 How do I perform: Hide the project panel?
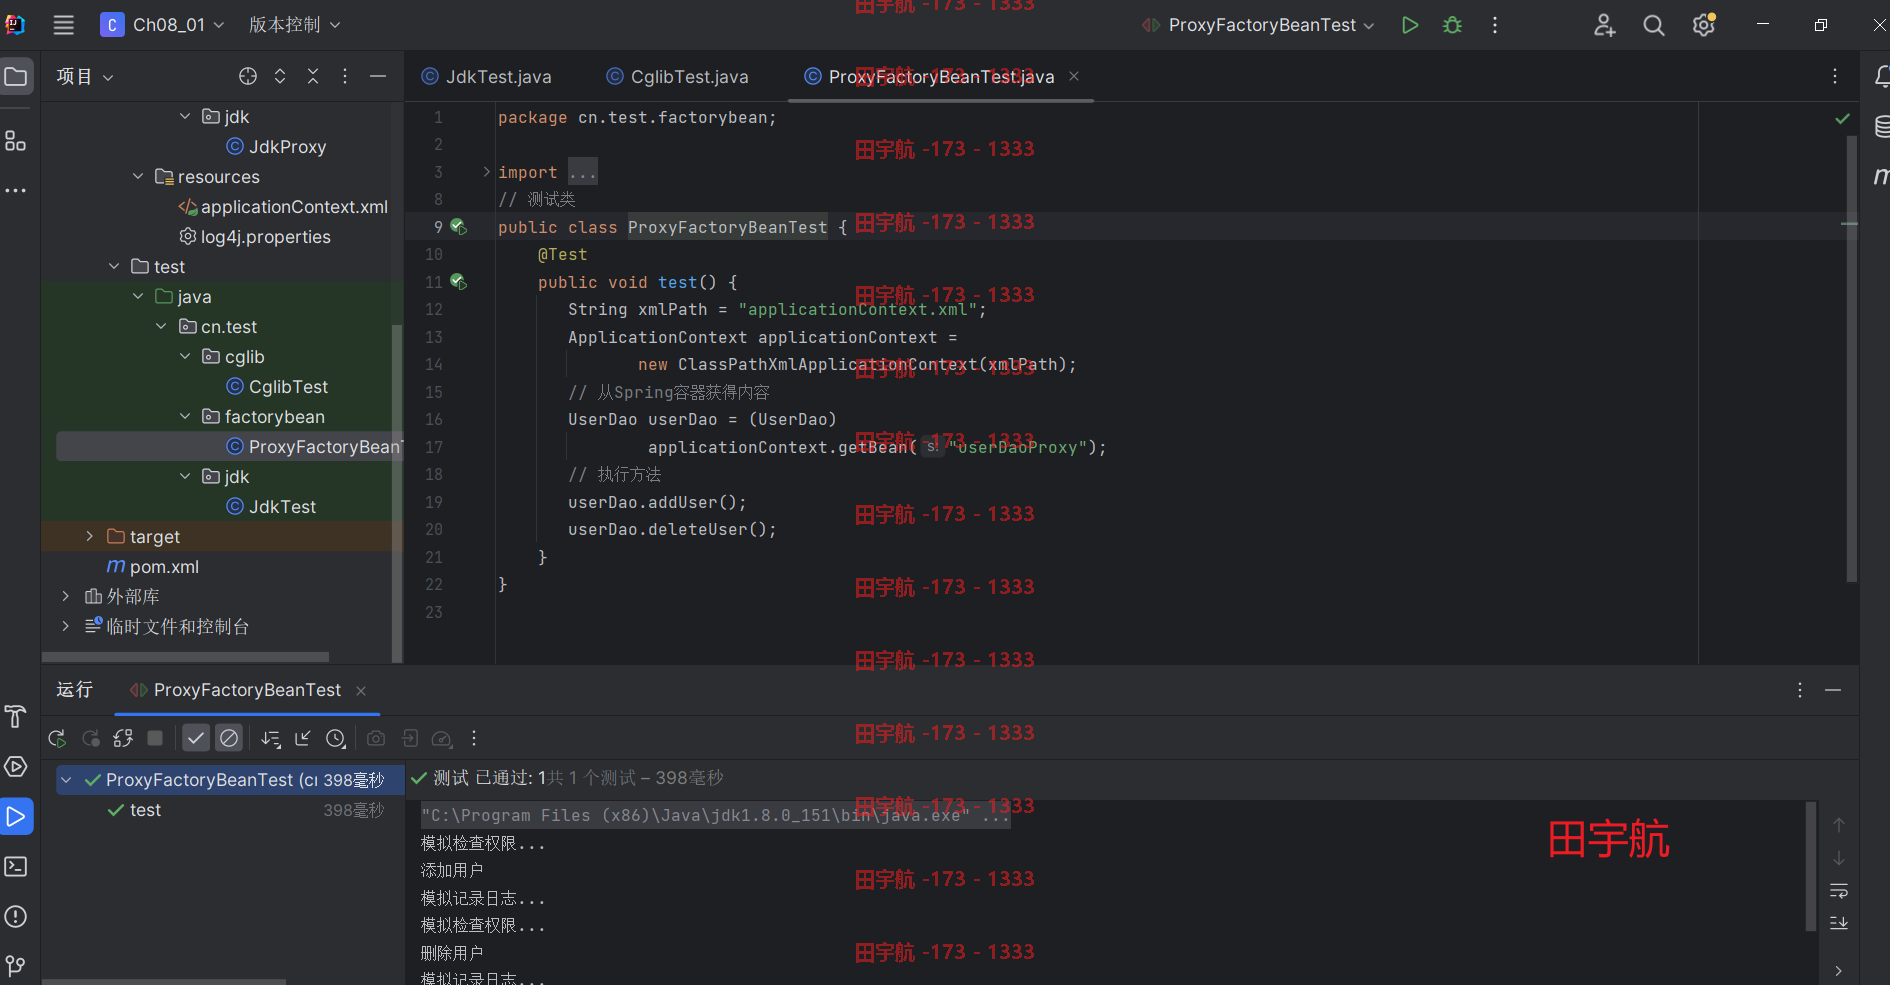pyautogui.click(x=378, y=76)
